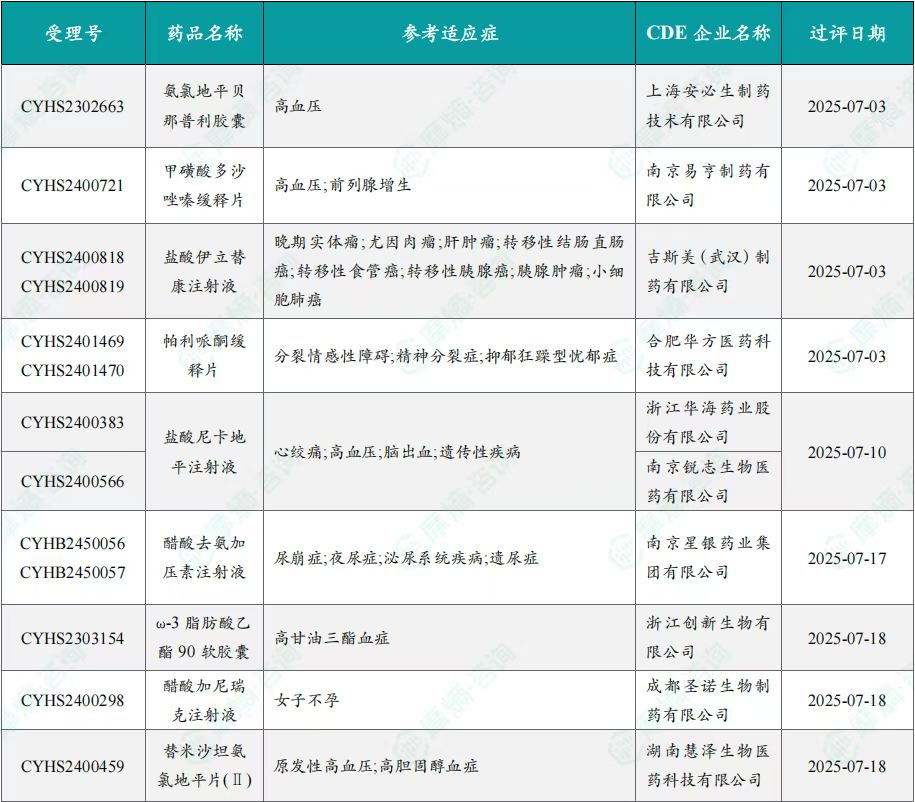Select acceptance number CYHS2400819
The width and height of the screenshot is (915, 802).
tap(72, 286)
